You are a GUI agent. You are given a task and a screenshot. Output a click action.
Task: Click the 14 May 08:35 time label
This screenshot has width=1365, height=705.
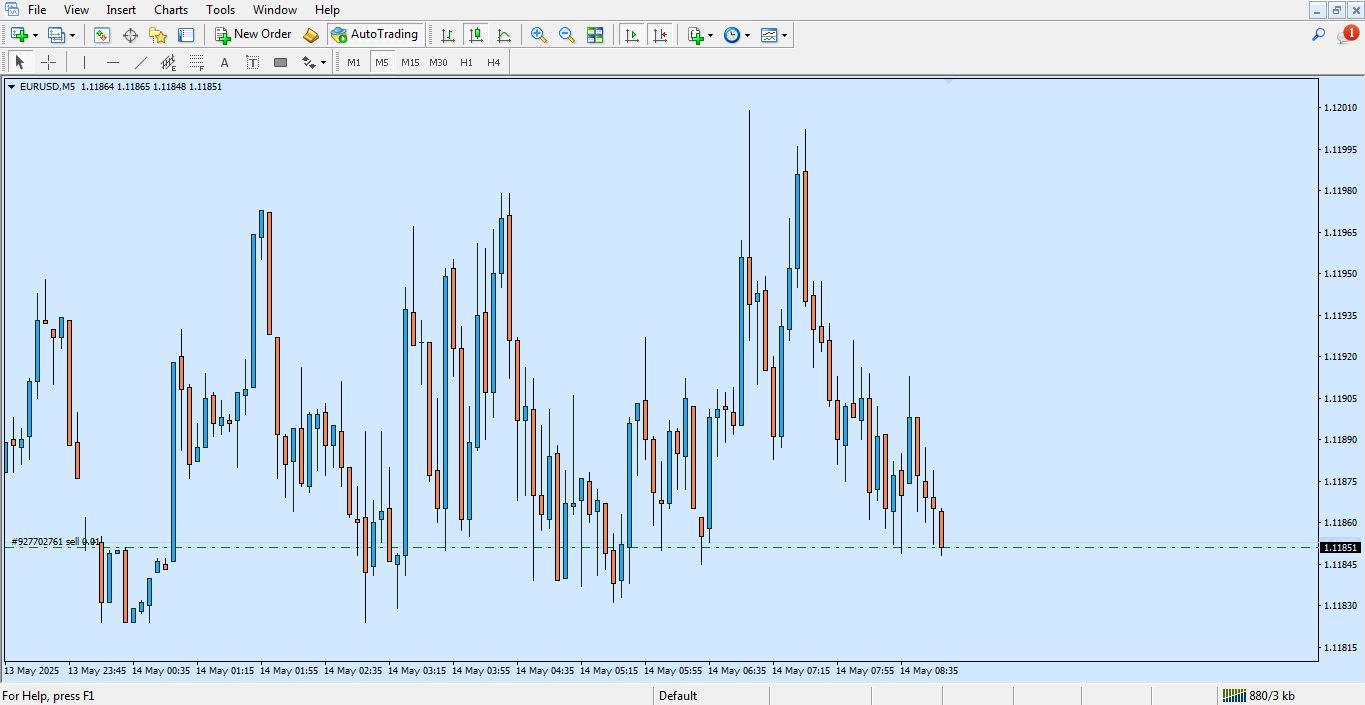point(928,671)
